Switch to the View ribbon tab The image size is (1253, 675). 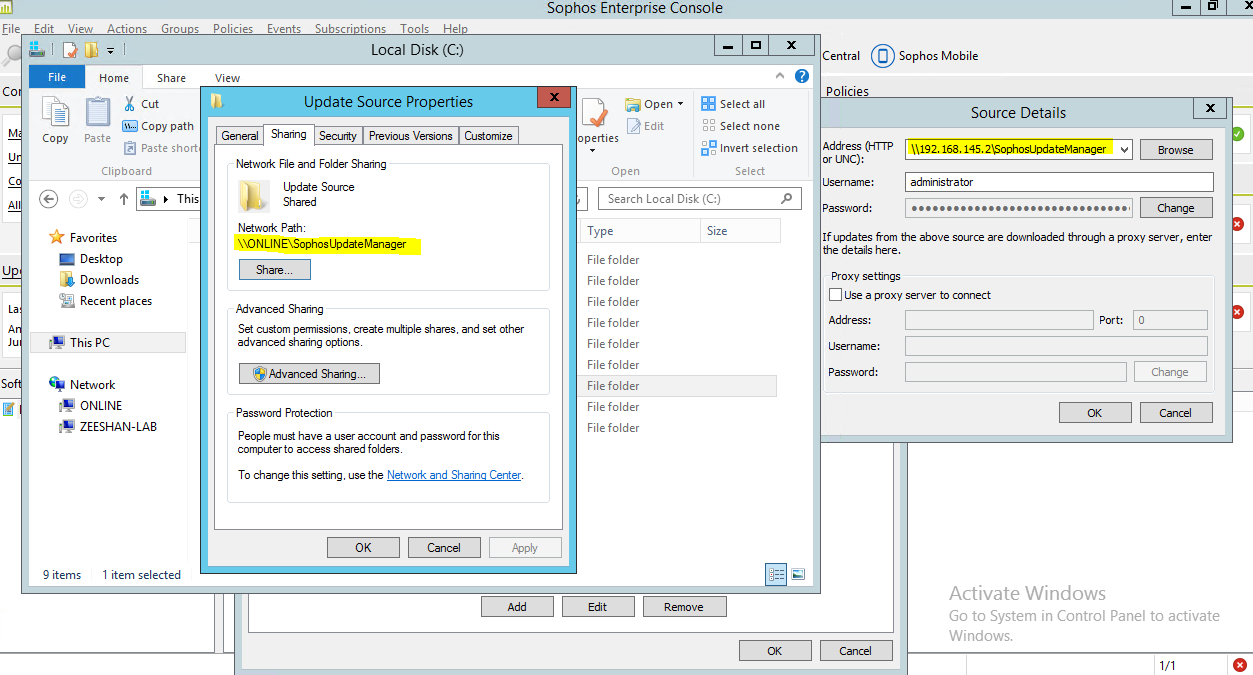[227, 78]
